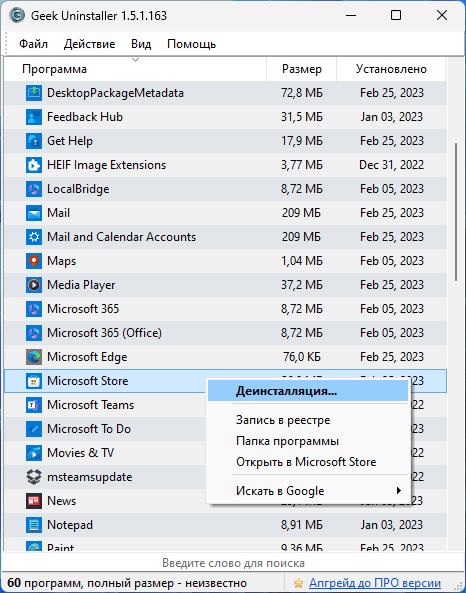Select the HEIF Image Extensions name
The width and height of the screenshot is (466, 593).
[106, 165]
